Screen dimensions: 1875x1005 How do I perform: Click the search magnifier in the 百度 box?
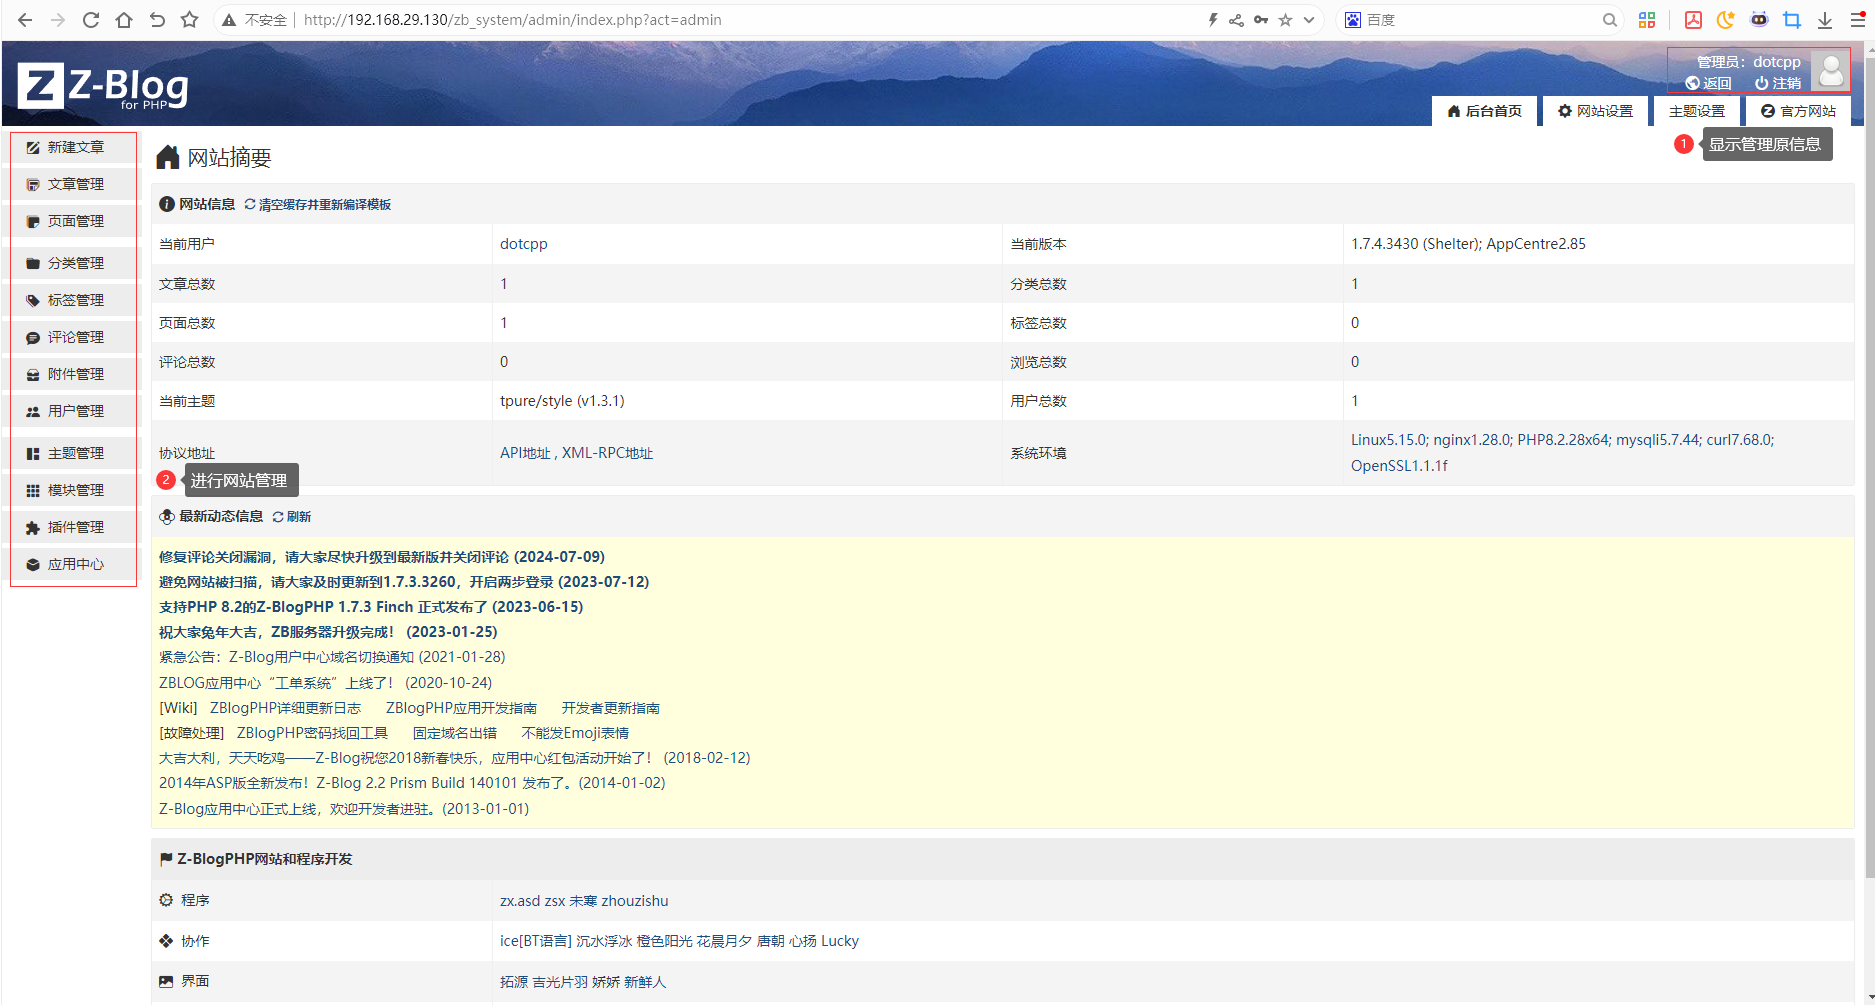(x=1609, y=20)
